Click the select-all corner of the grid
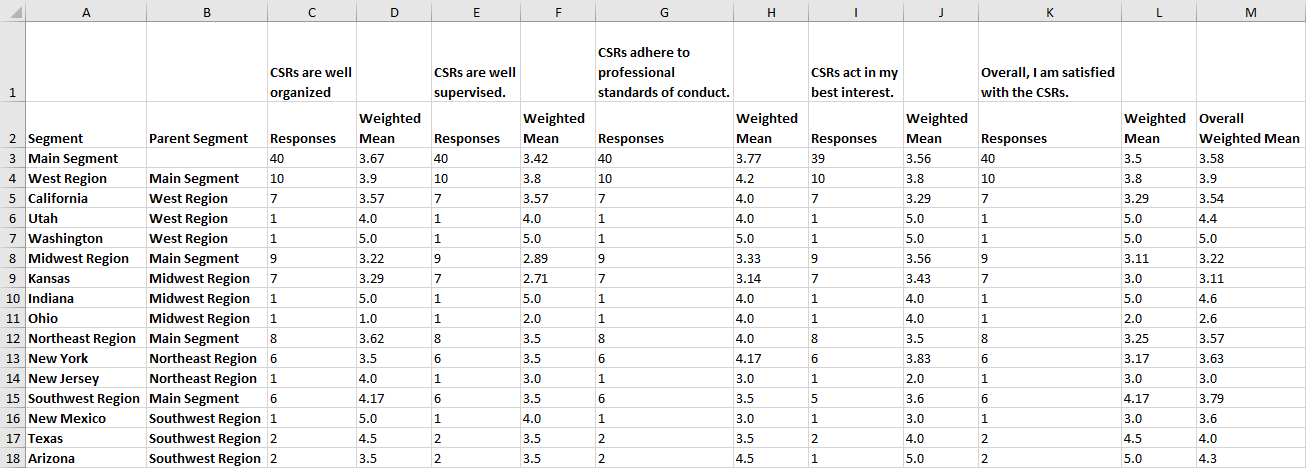This screenshot has width=1306, height=468. tap(11, 11)
